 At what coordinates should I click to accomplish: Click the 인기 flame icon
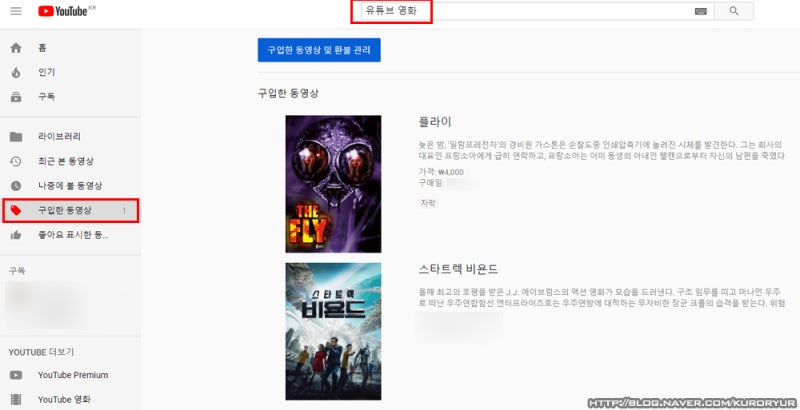point(16,72)
